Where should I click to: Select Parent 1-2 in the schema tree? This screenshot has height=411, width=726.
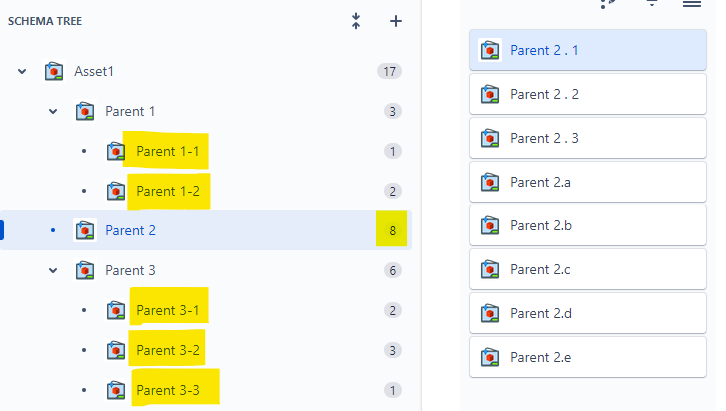168,191
